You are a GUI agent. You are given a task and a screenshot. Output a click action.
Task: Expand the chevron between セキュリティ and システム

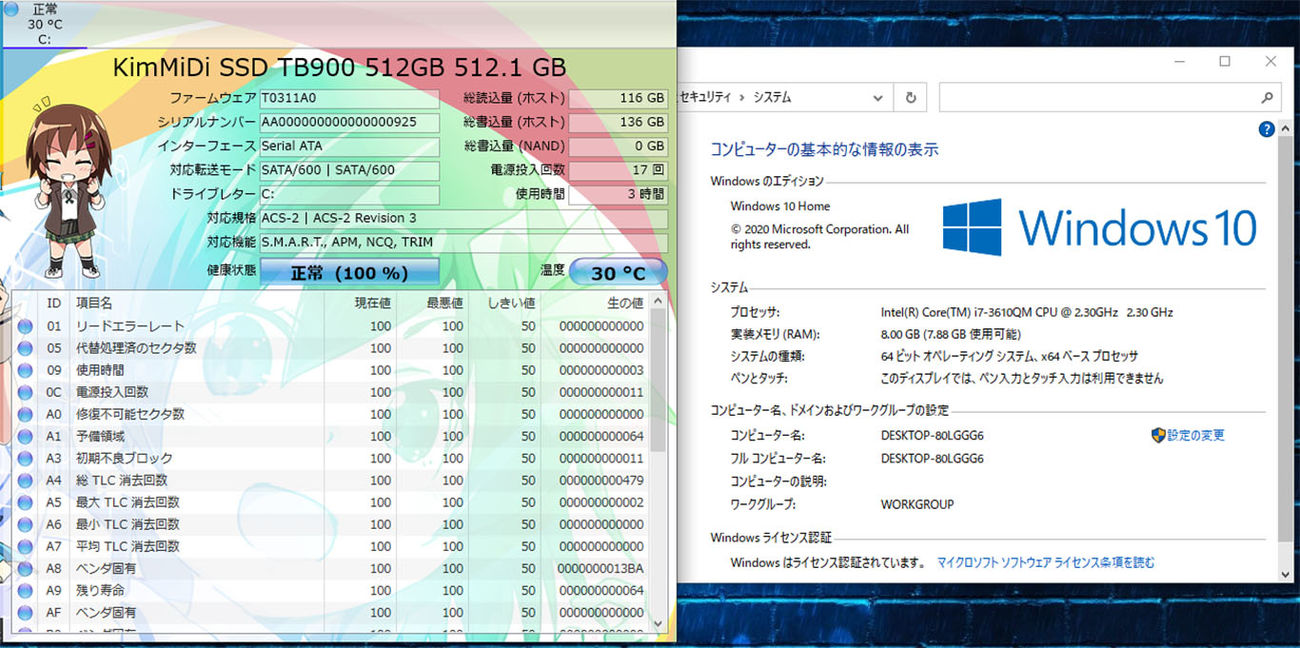743,97
